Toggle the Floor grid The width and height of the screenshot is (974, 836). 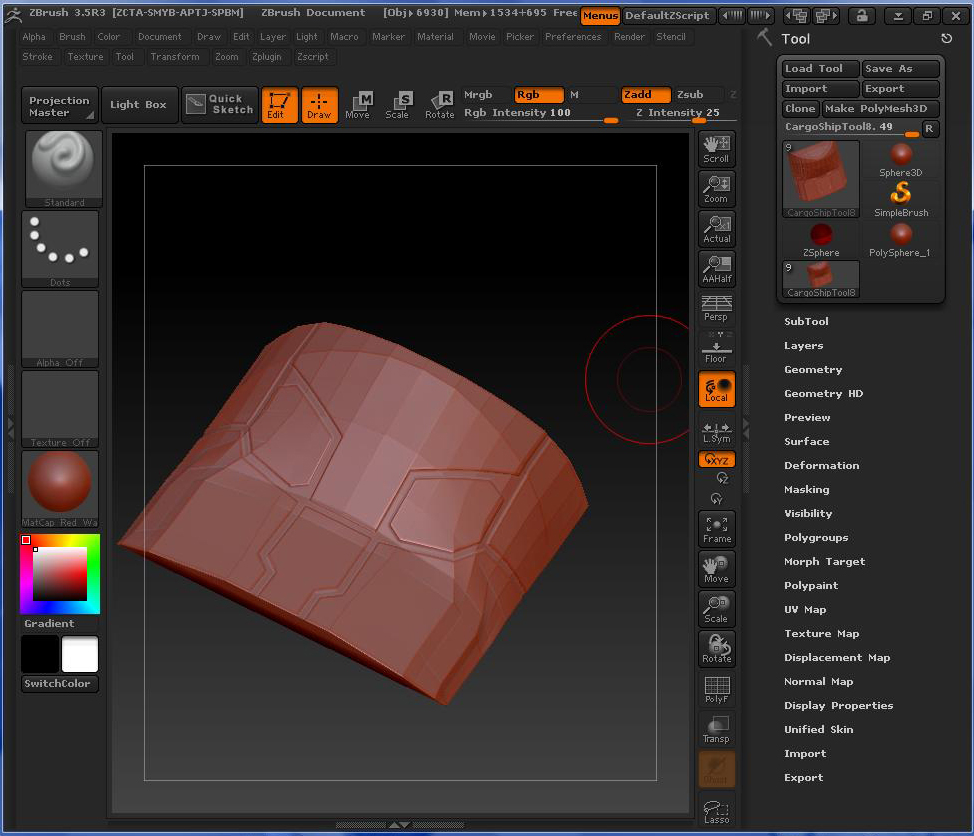click(716, 349)
